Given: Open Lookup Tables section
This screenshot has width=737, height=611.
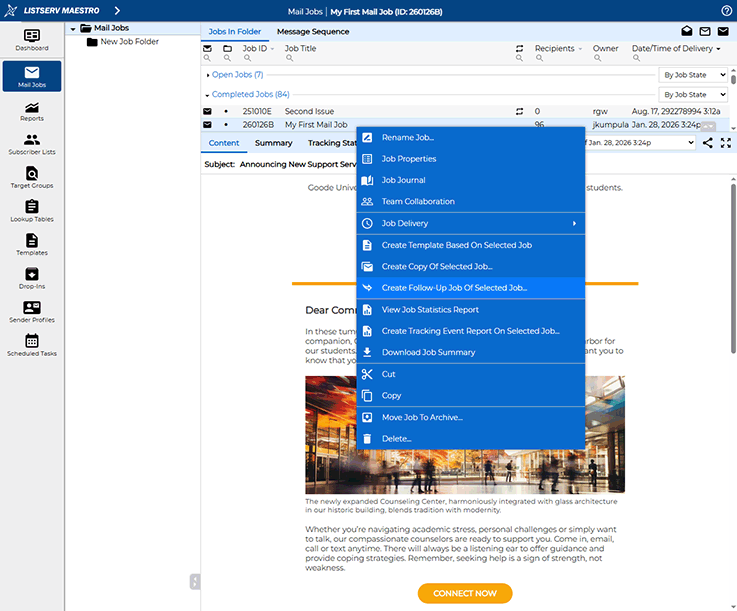Looking at the screenshot, I should pos(31,211).
